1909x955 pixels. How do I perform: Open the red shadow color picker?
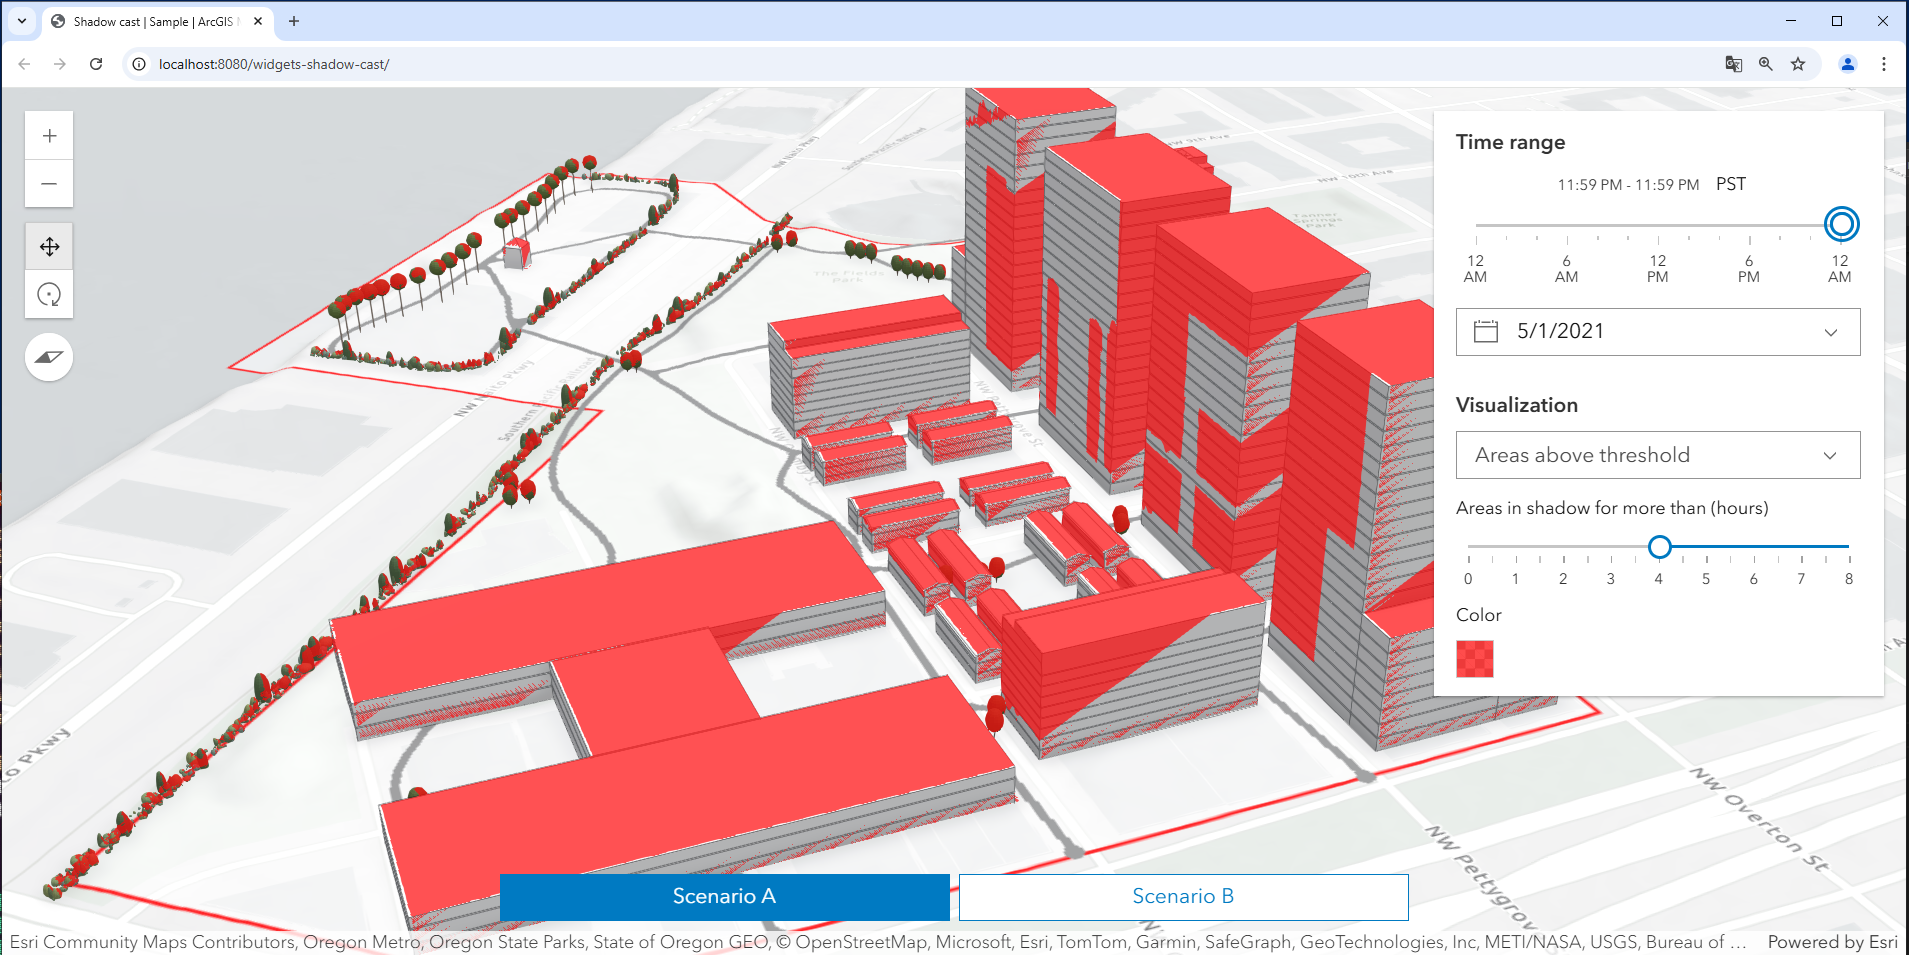point(1475,659)
